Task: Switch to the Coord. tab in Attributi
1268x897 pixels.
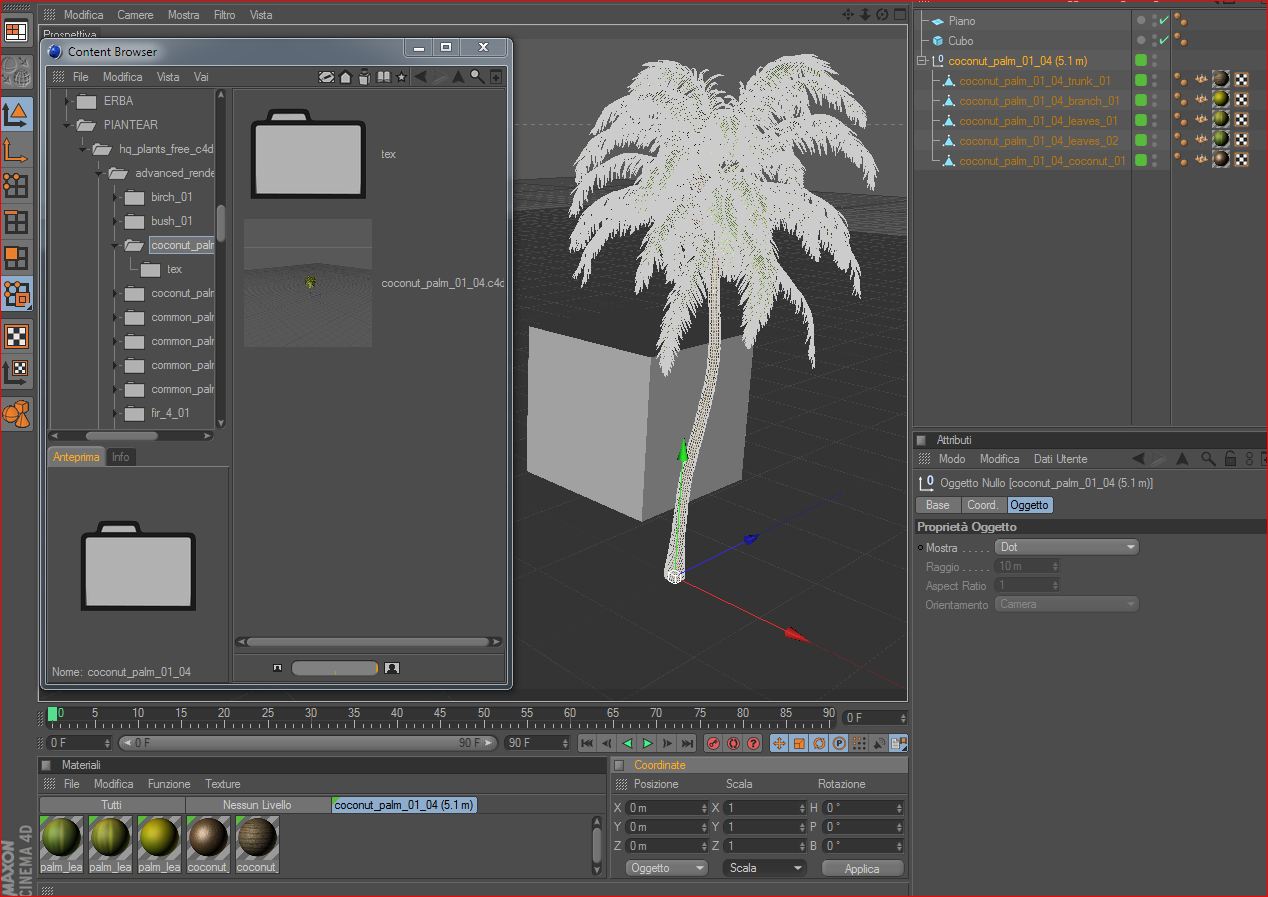Action: [x=982, y=505]
